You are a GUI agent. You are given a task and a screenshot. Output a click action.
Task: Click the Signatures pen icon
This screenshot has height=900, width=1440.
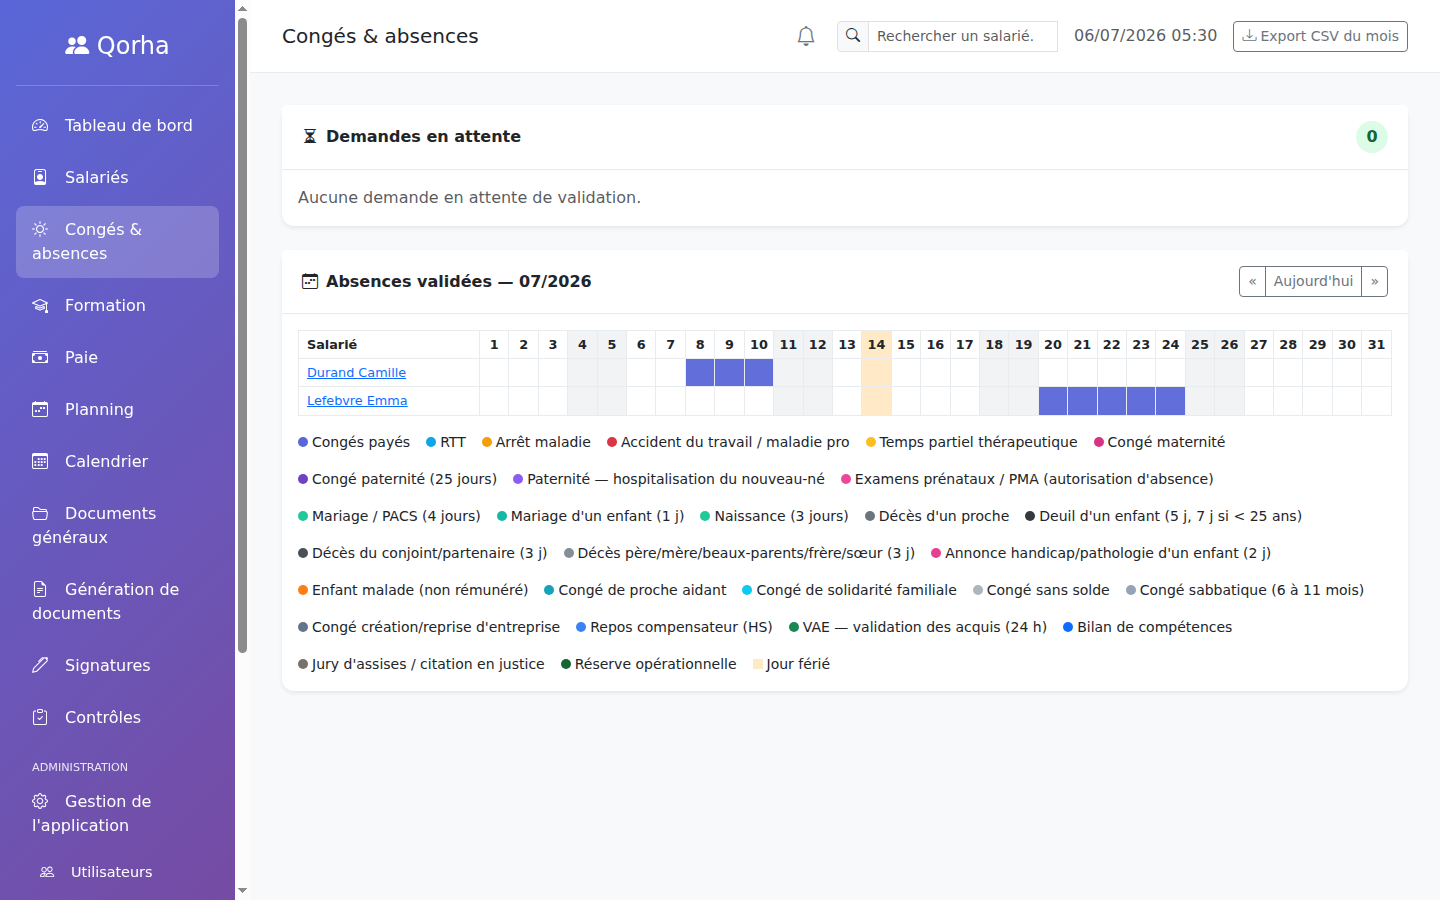click(x=40, y=665)
